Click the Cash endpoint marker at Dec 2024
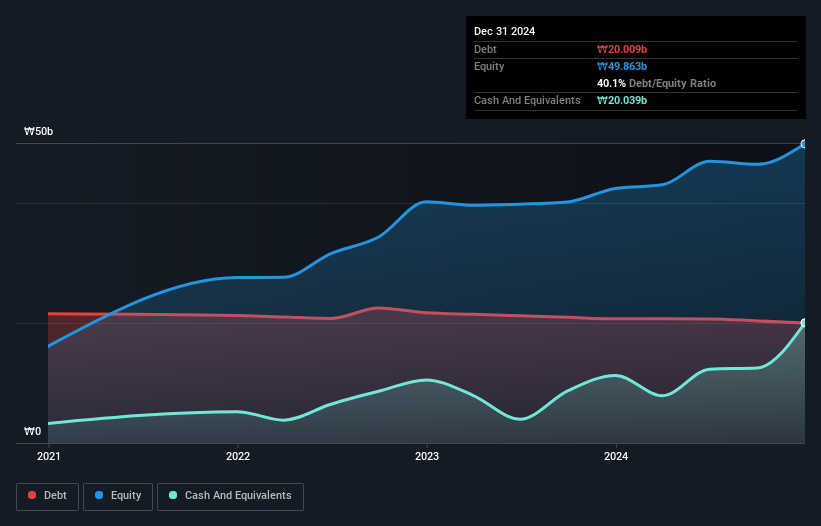Image resolution: width=821 pixels, height=526 pixels. pos(804,323)
